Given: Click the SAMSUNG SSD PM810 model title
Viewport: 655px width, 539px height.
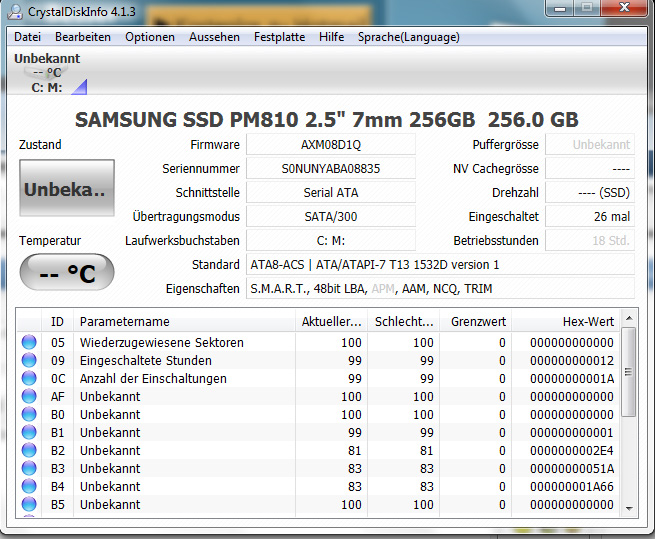Looking at the screenshot, I should pyautogui.click(x=327, y=120).
